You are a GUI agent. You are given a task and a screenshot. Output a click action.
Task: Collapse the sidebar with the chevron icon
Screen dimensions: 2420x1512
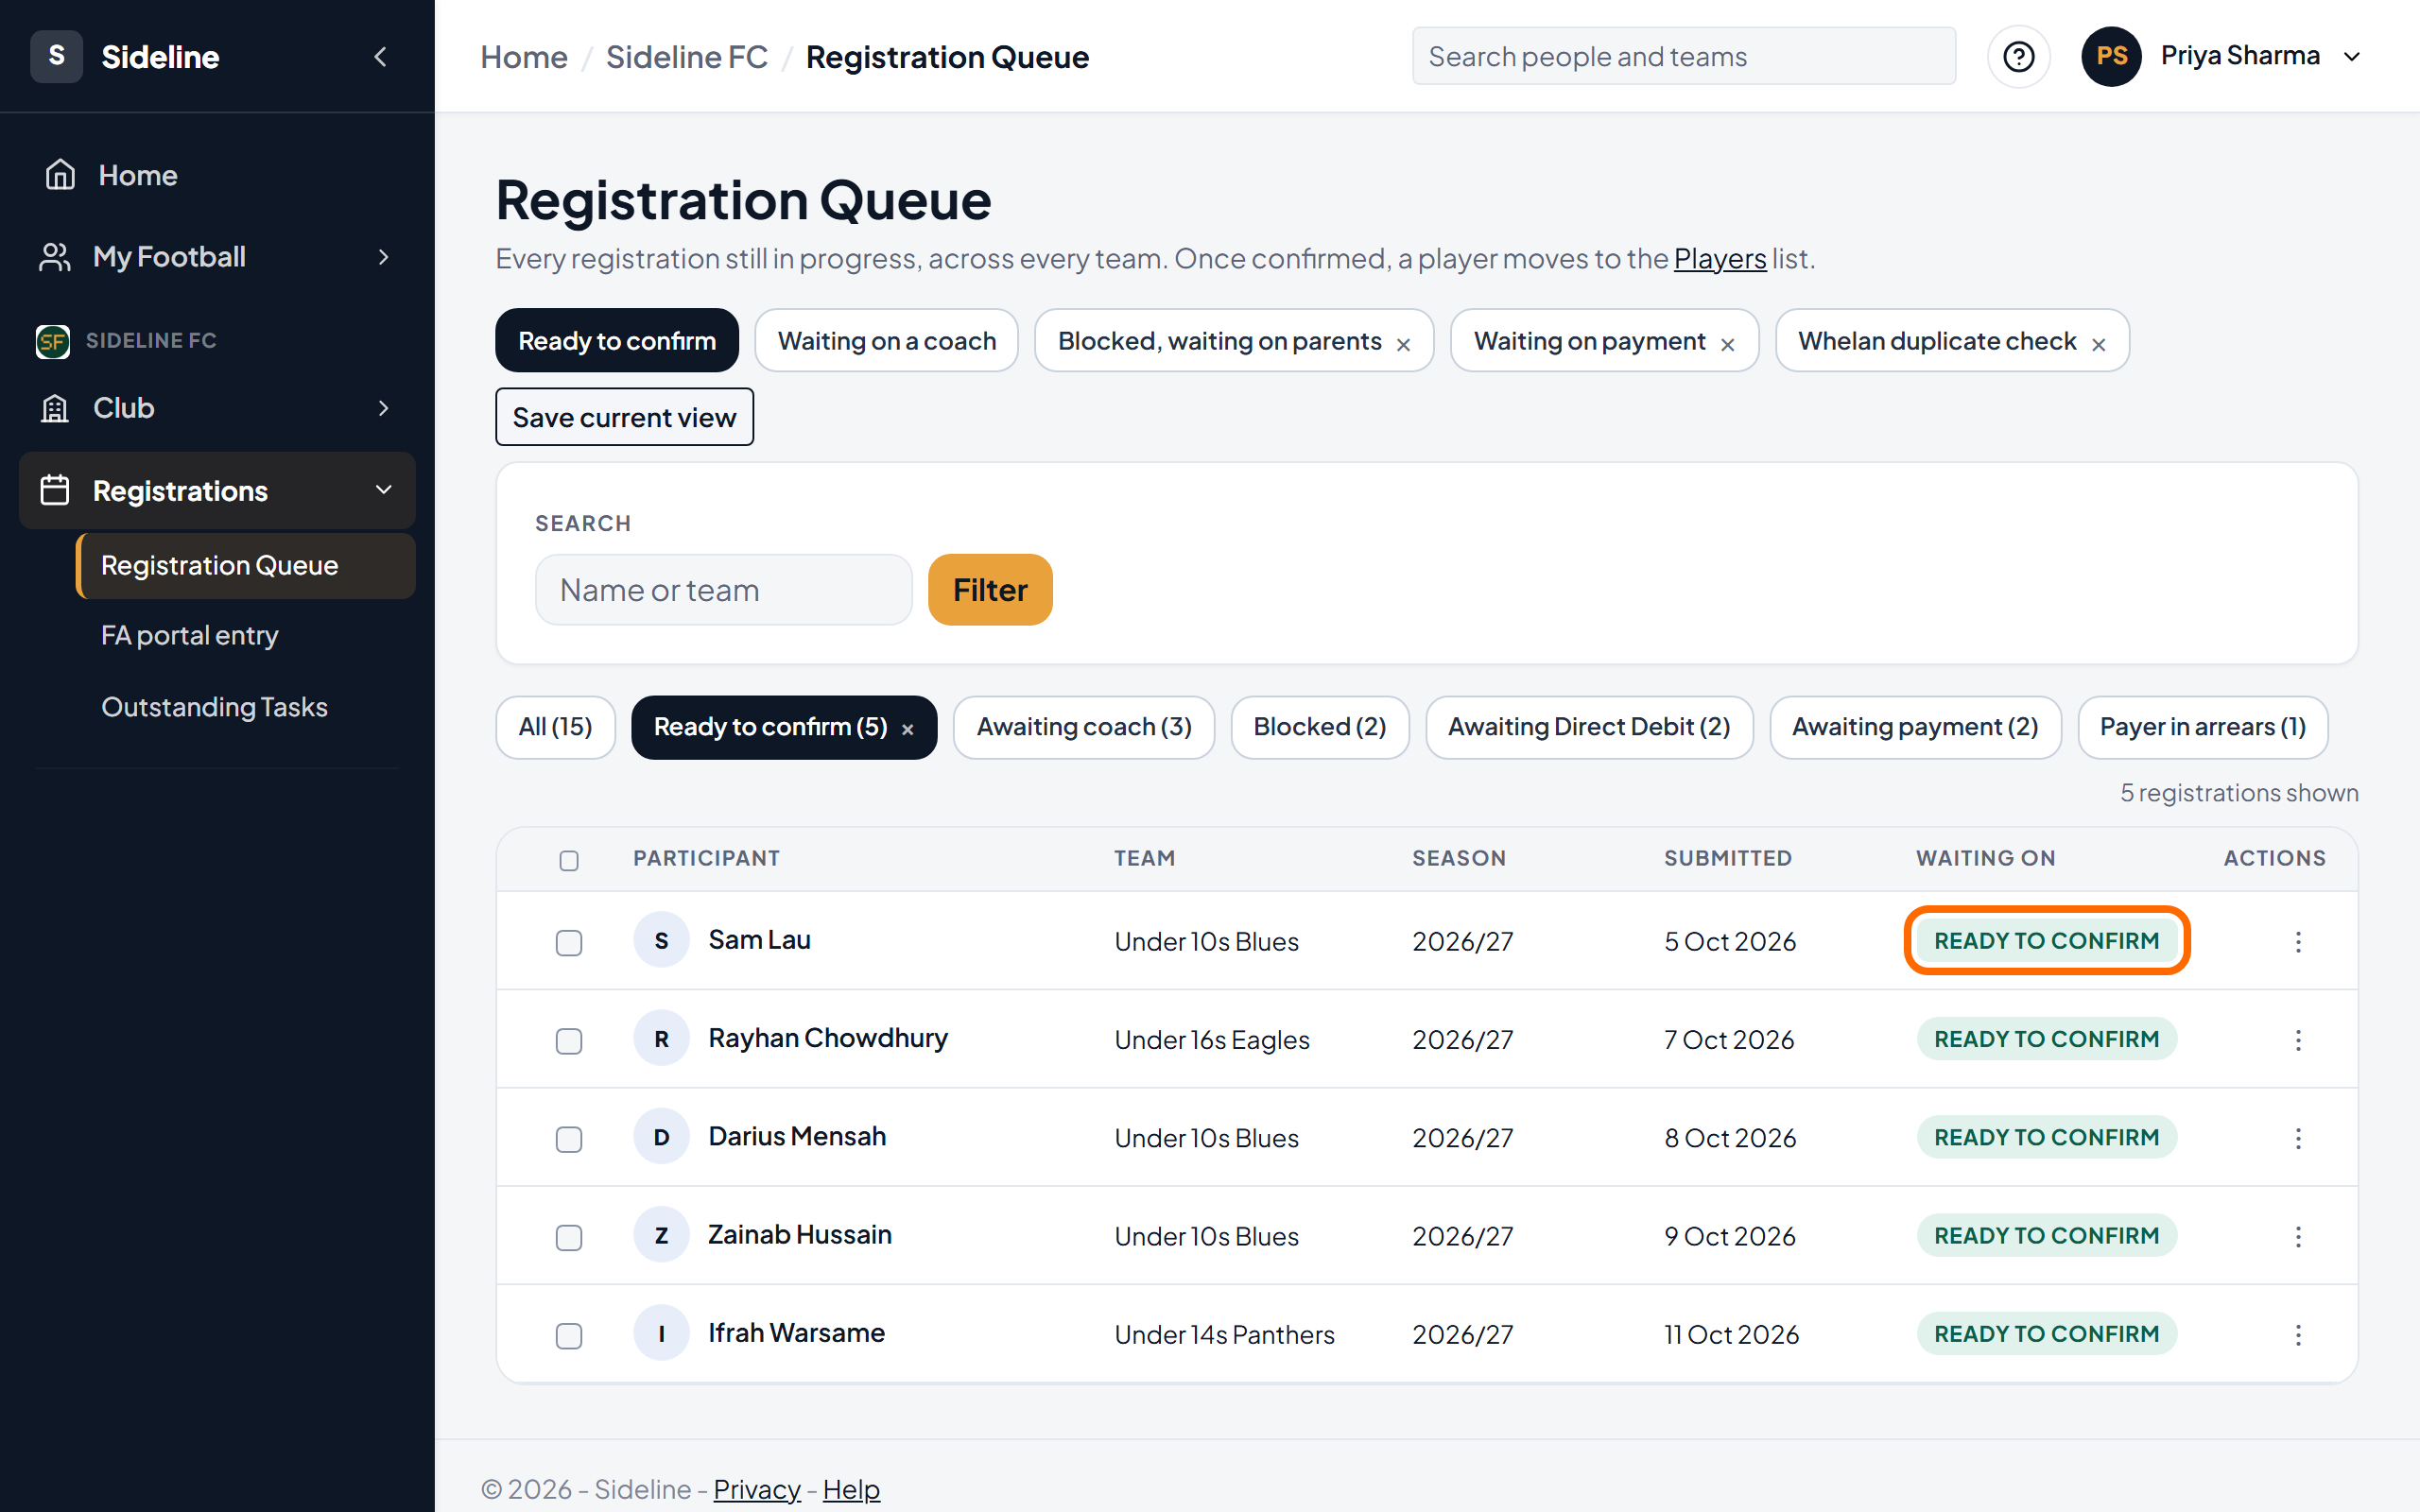pos(380,57)
